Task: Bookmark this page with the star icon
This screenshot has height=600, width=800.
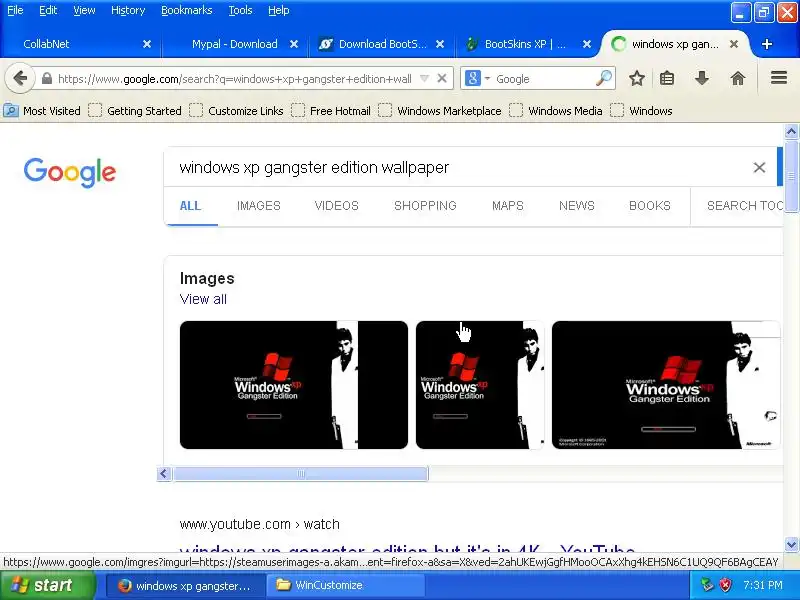Action: tap(636, 79)
